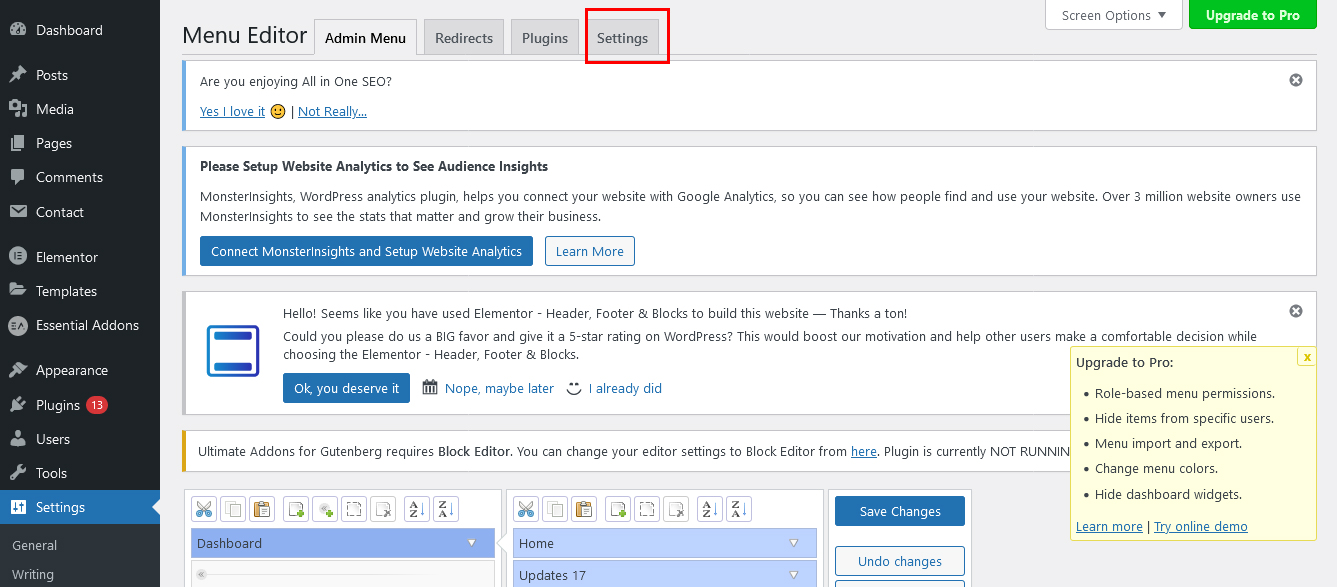
Task: Click the Learn More button for MonsterInsights
Action: coord(590,251)
